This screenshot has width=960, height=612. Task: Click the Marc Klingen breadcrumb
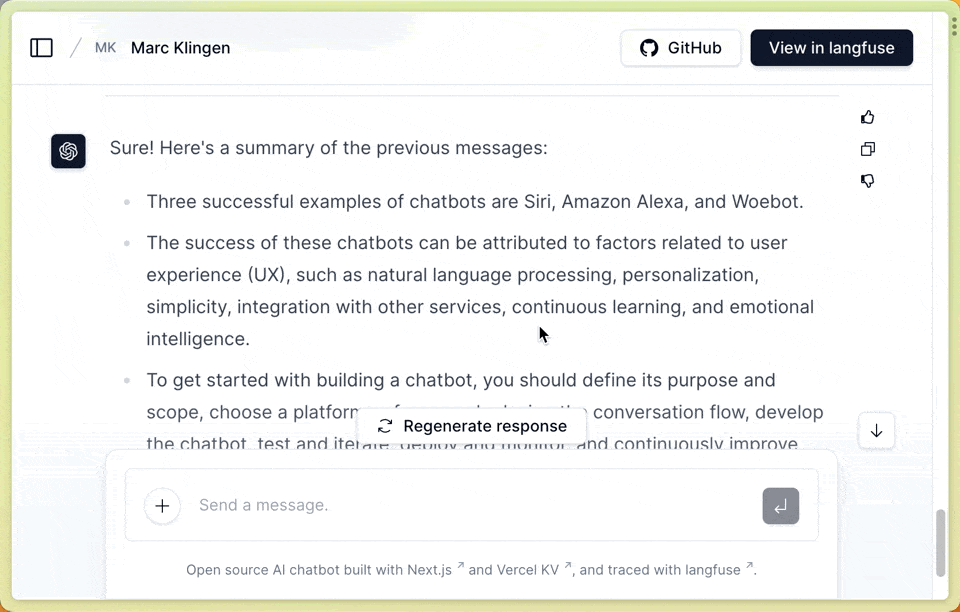[x=180, y=47]
